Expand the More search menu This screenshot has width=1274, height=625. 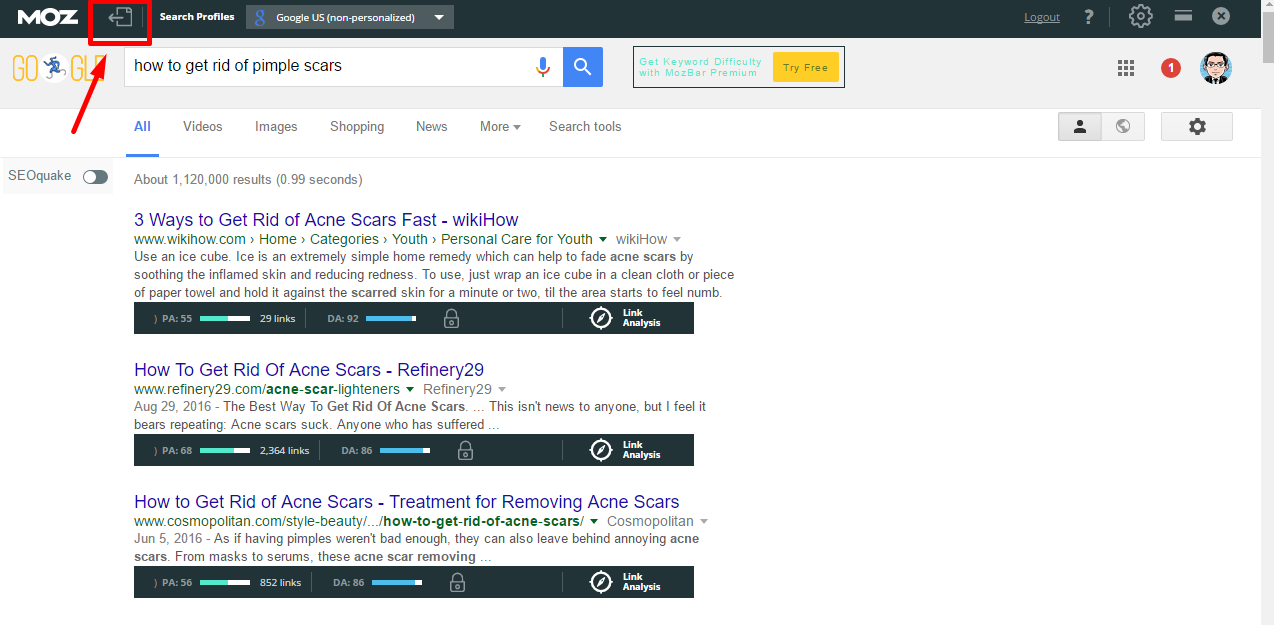coord(500,127)
